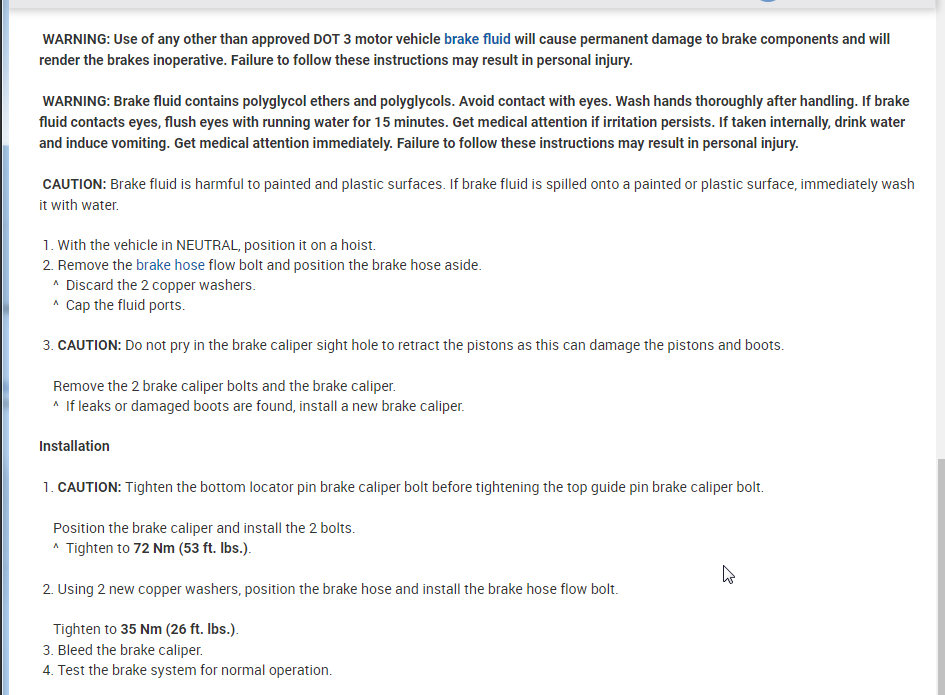Click the caution about painted and plastic surfaces
The image size is (945, 695).
coord(476,194)
